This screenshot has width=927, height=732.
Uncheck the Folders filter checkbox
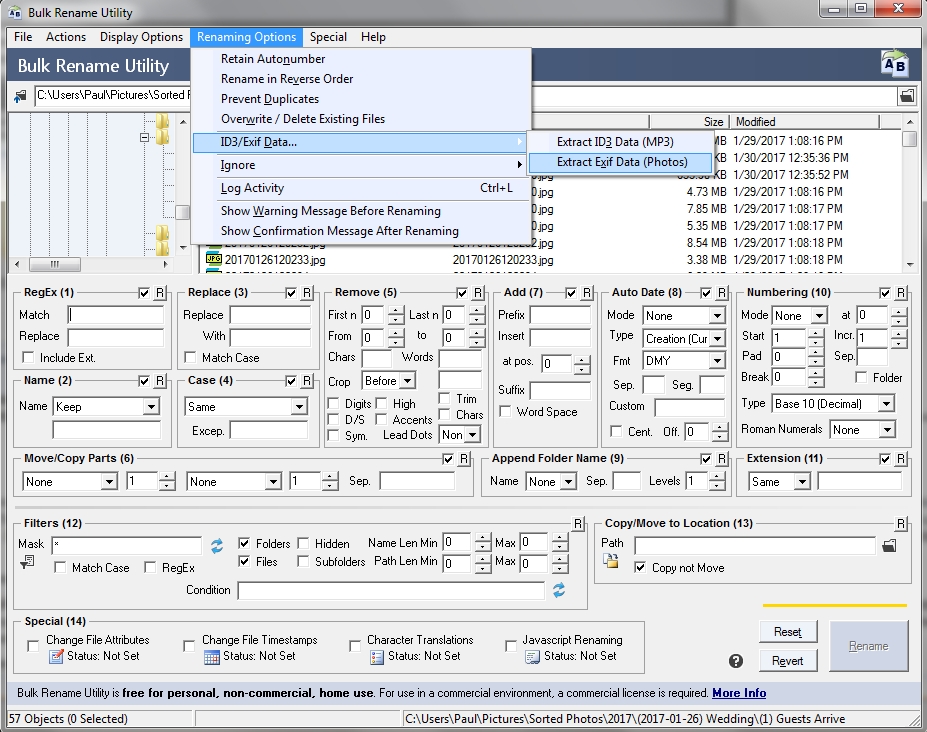point(244,543)
